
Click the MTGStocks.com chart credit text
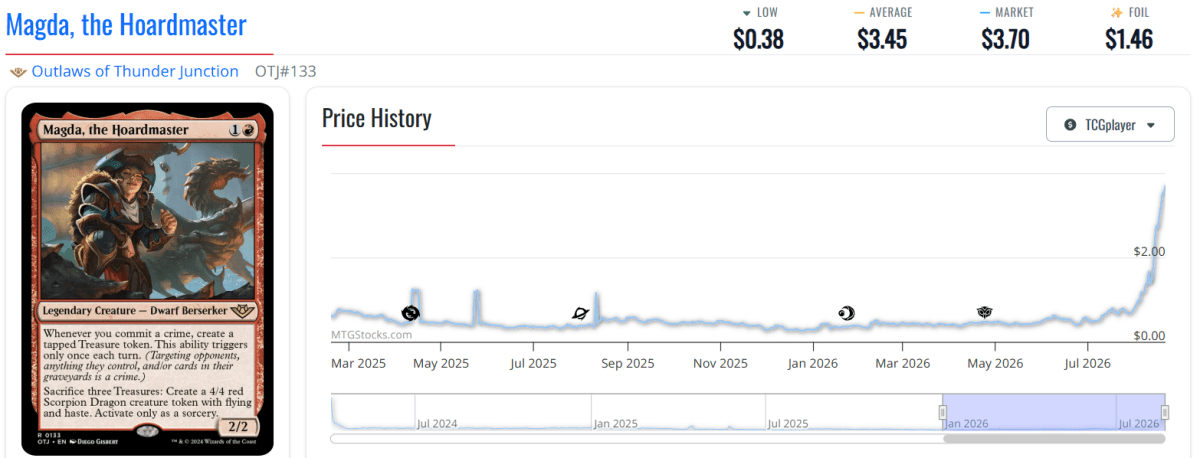click(372, 335)
